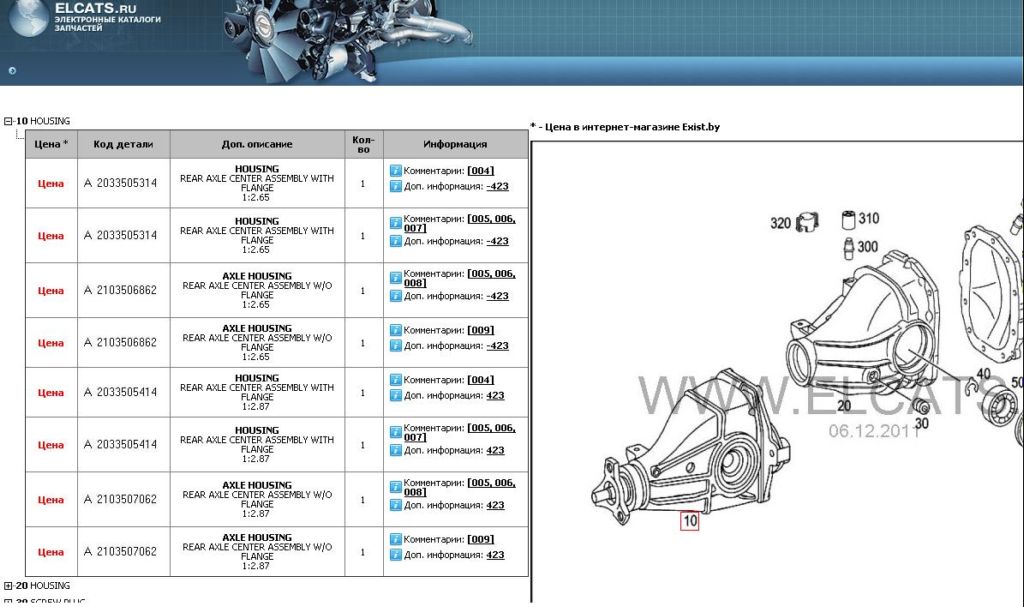Image resolution: width=1024 pixels, height=607 pixels.
Task: Click callout number 320 on the diagram
Action: tap(780, 223)
